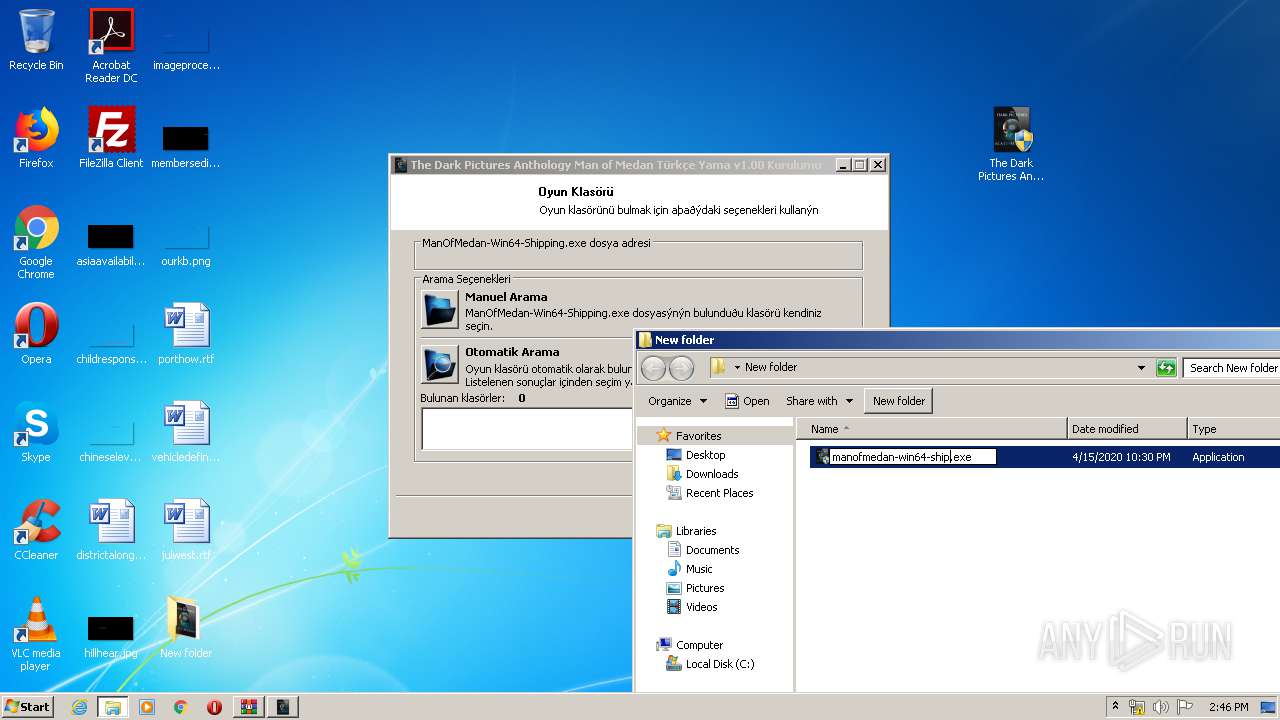Click the Manuel Arama folder search icon

click(x=440, y=310)
